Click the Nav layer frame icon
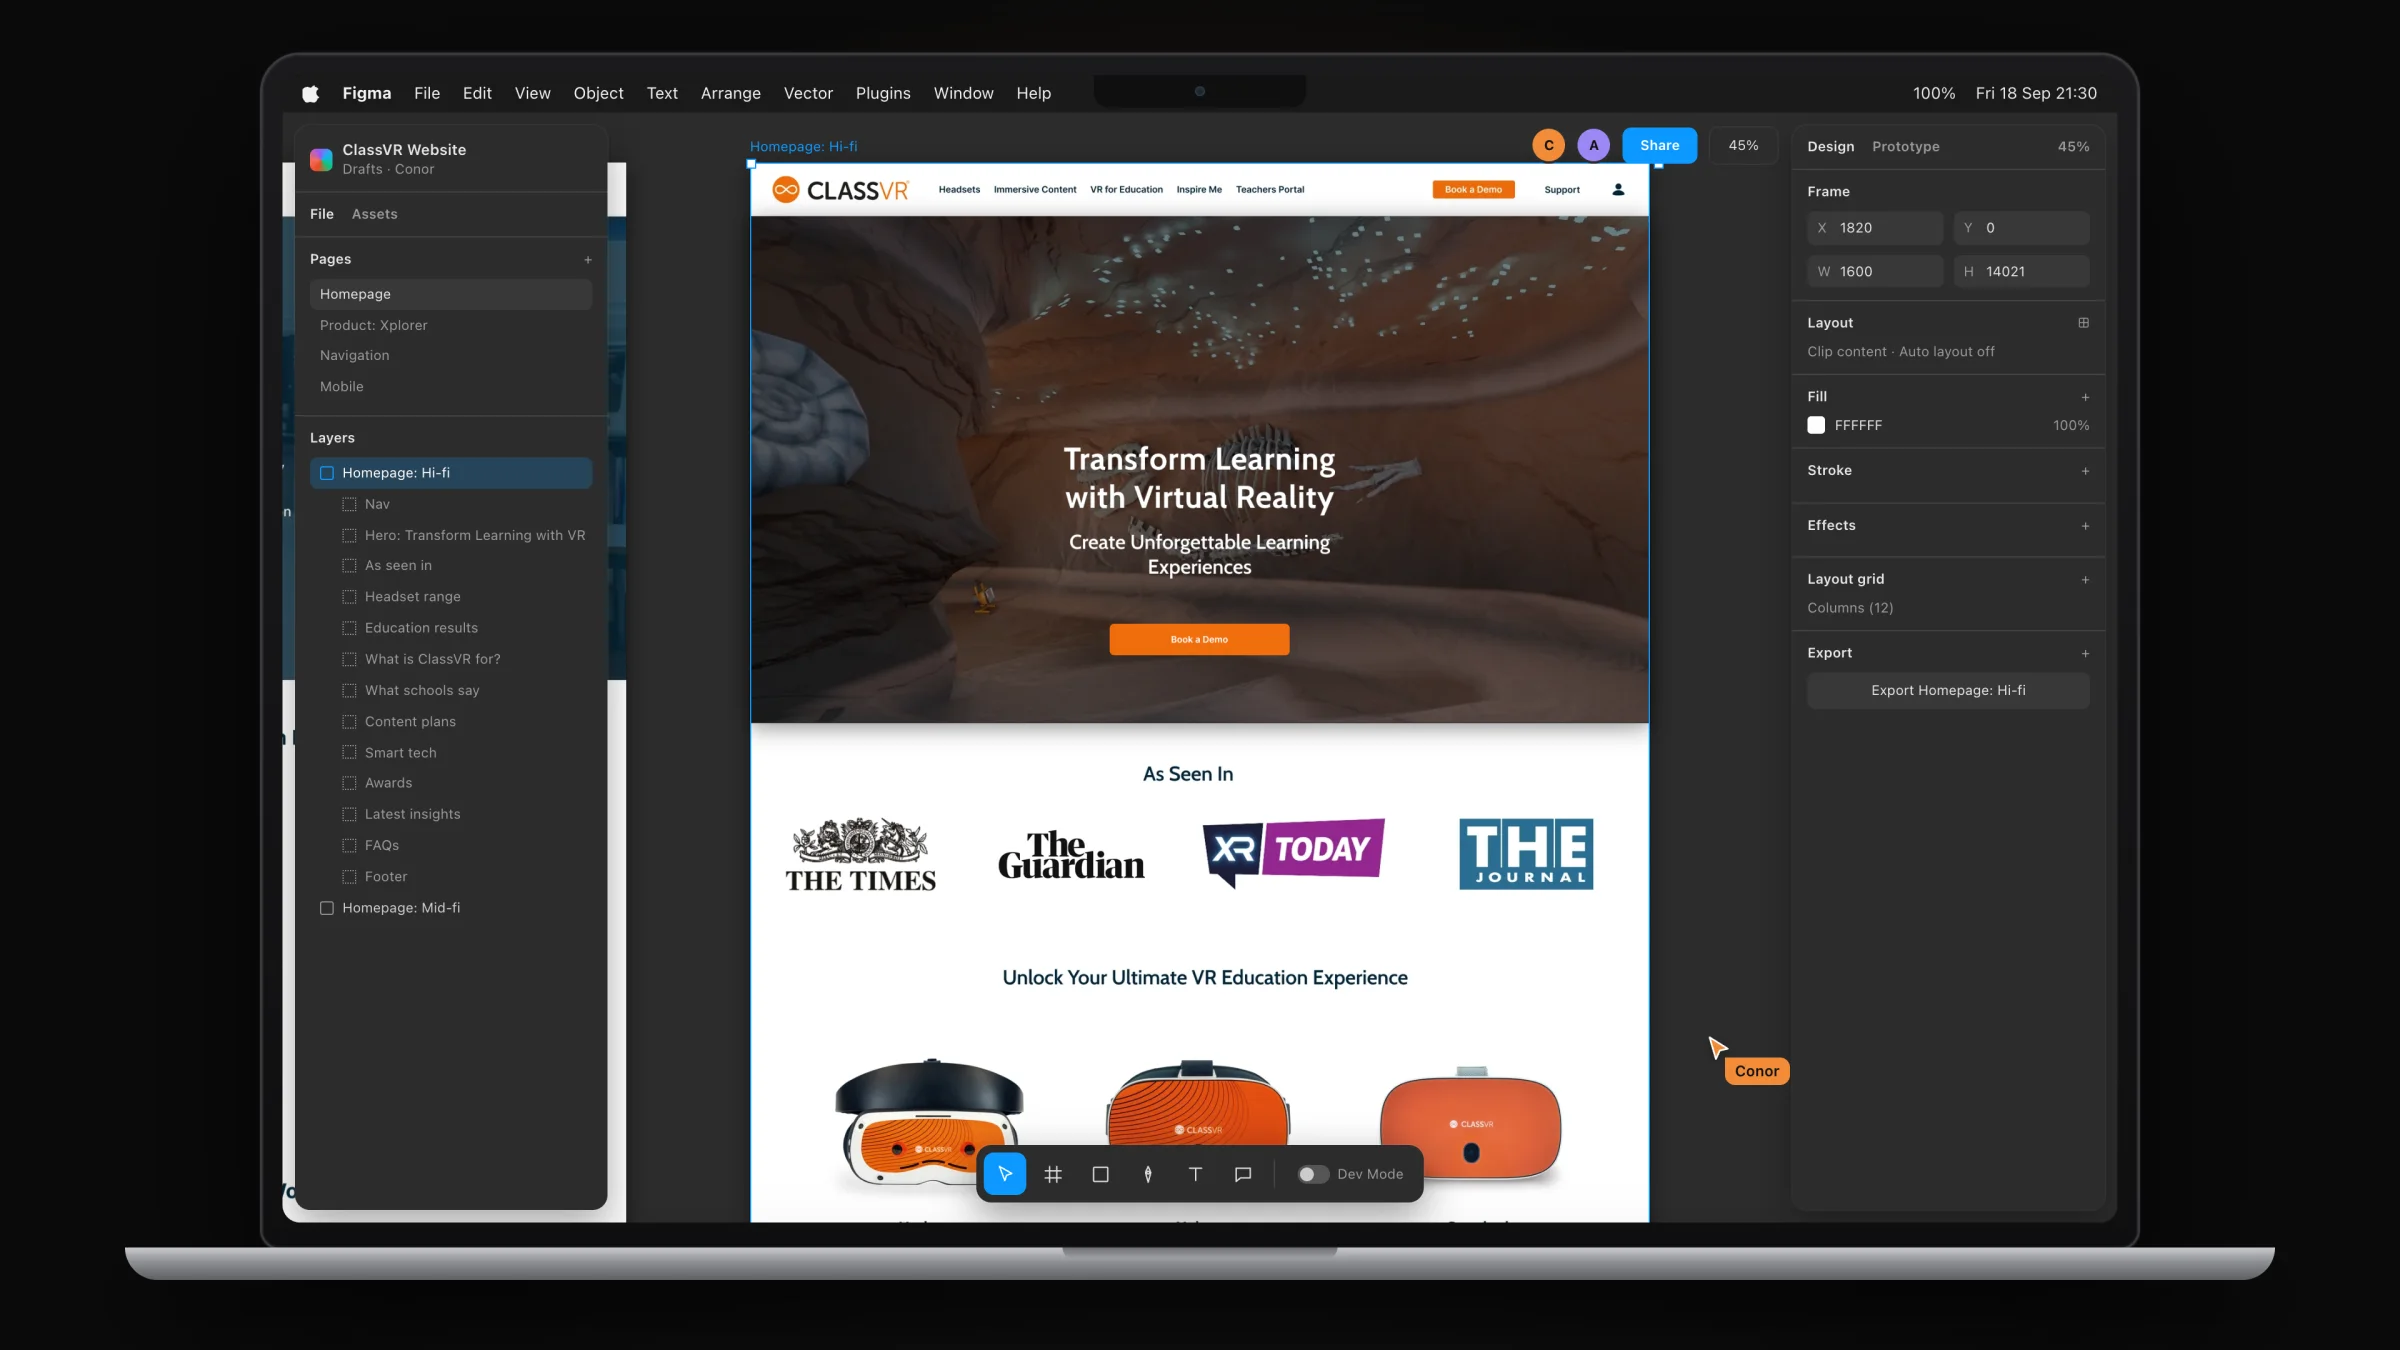Image resolution: width=2400 pixels, height=1350 pixels. pos(349,504)
